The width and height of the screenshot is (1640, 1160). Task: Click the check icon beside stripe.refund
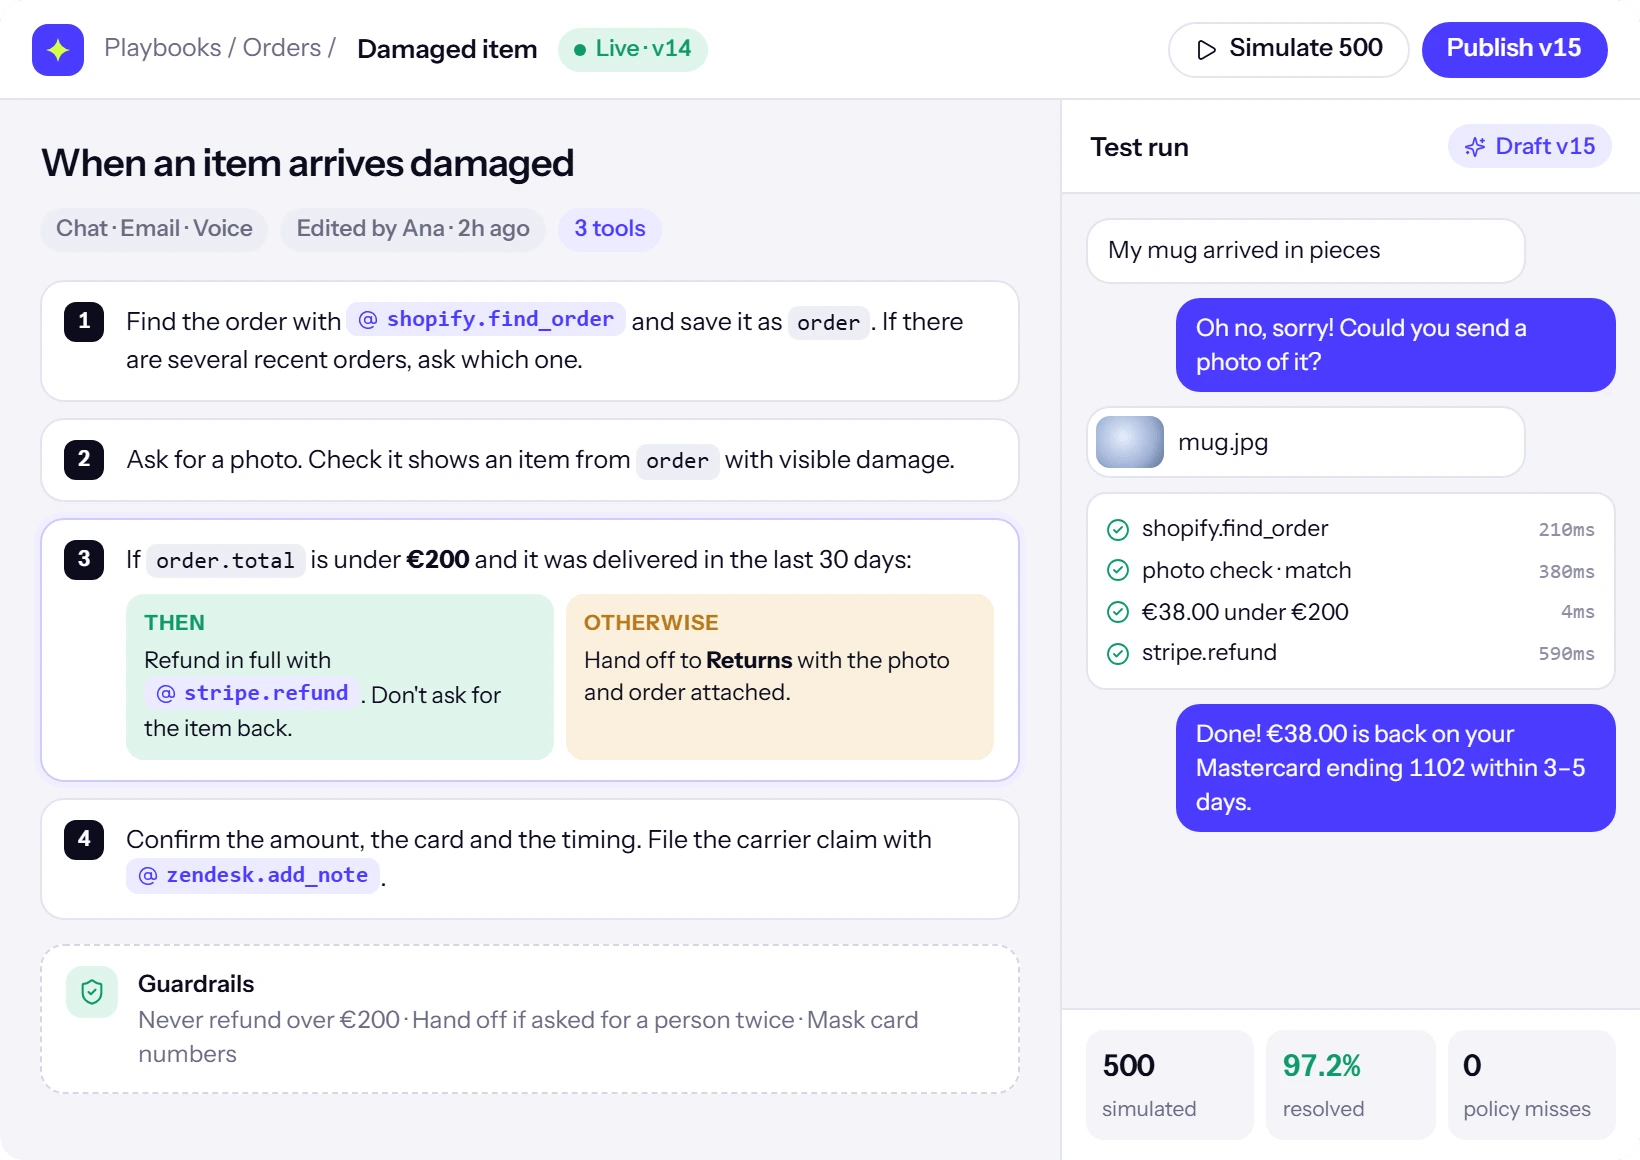pos(1118,654)
